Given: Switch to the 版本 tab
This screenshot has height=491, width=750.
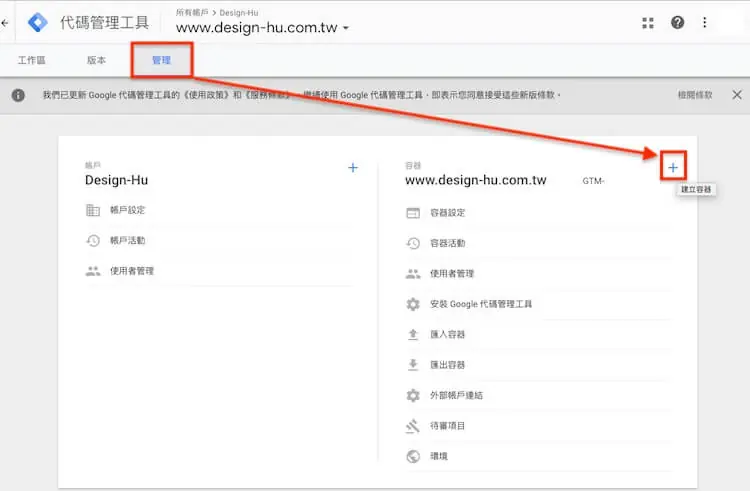Looking at the screenshot, I should click(x=96, y=60).
